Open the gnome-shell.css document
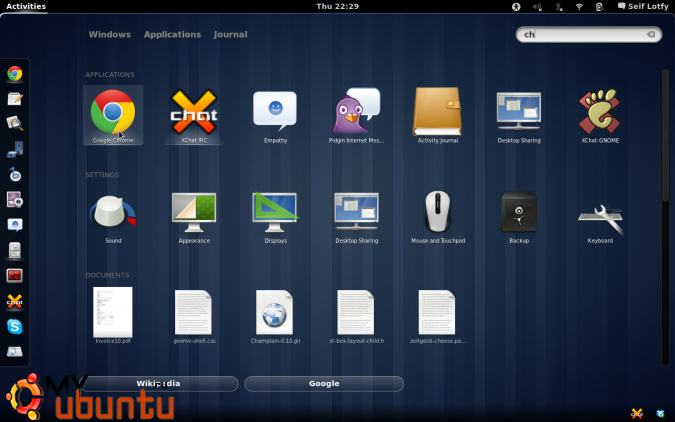 (x=194, y=316)
